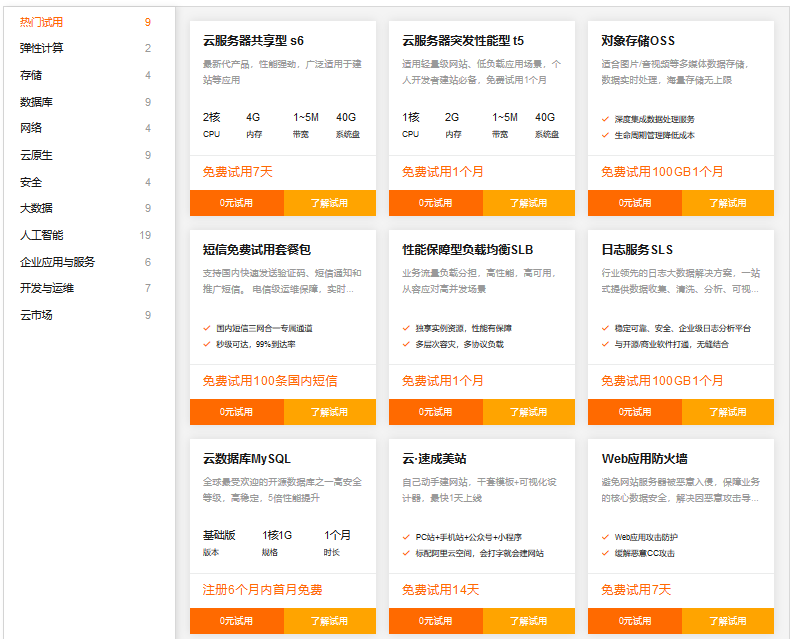Click 了解试用 for 短信免费试用套餐包
Viewport: 790px width, 639px height.
[x=330, y=412]
